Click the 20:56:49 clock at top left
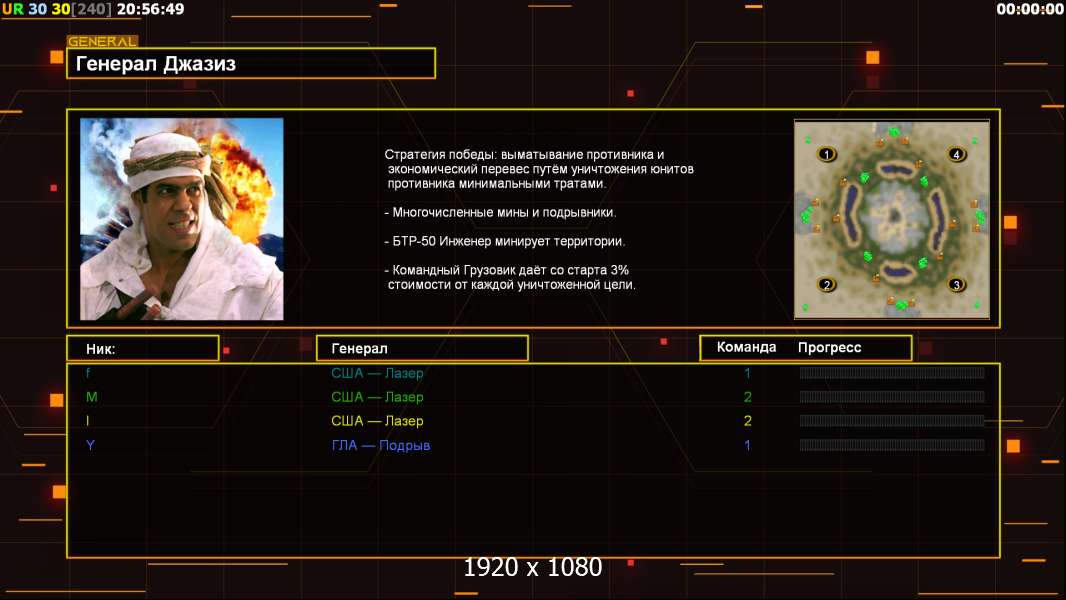The height and width of the screenshot is (600, 1066). tap(150, 10)
